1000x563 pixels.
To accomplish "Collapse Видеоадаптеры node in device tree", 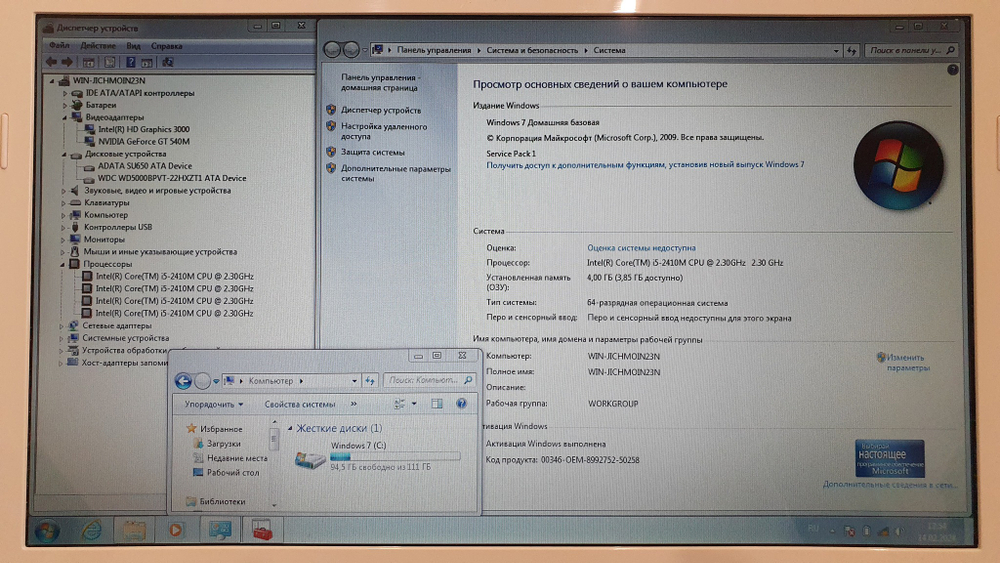I will pos(65,117).
